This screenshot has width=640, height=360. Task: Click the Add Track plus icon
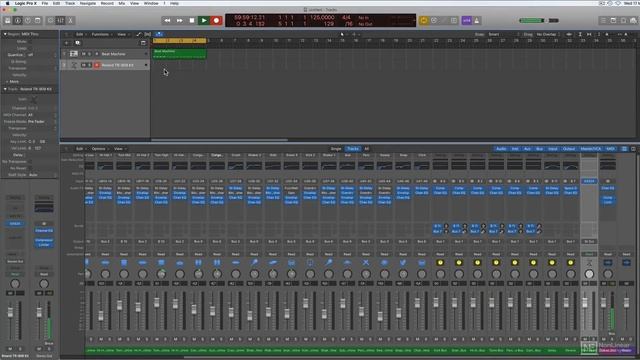(67, 43)
